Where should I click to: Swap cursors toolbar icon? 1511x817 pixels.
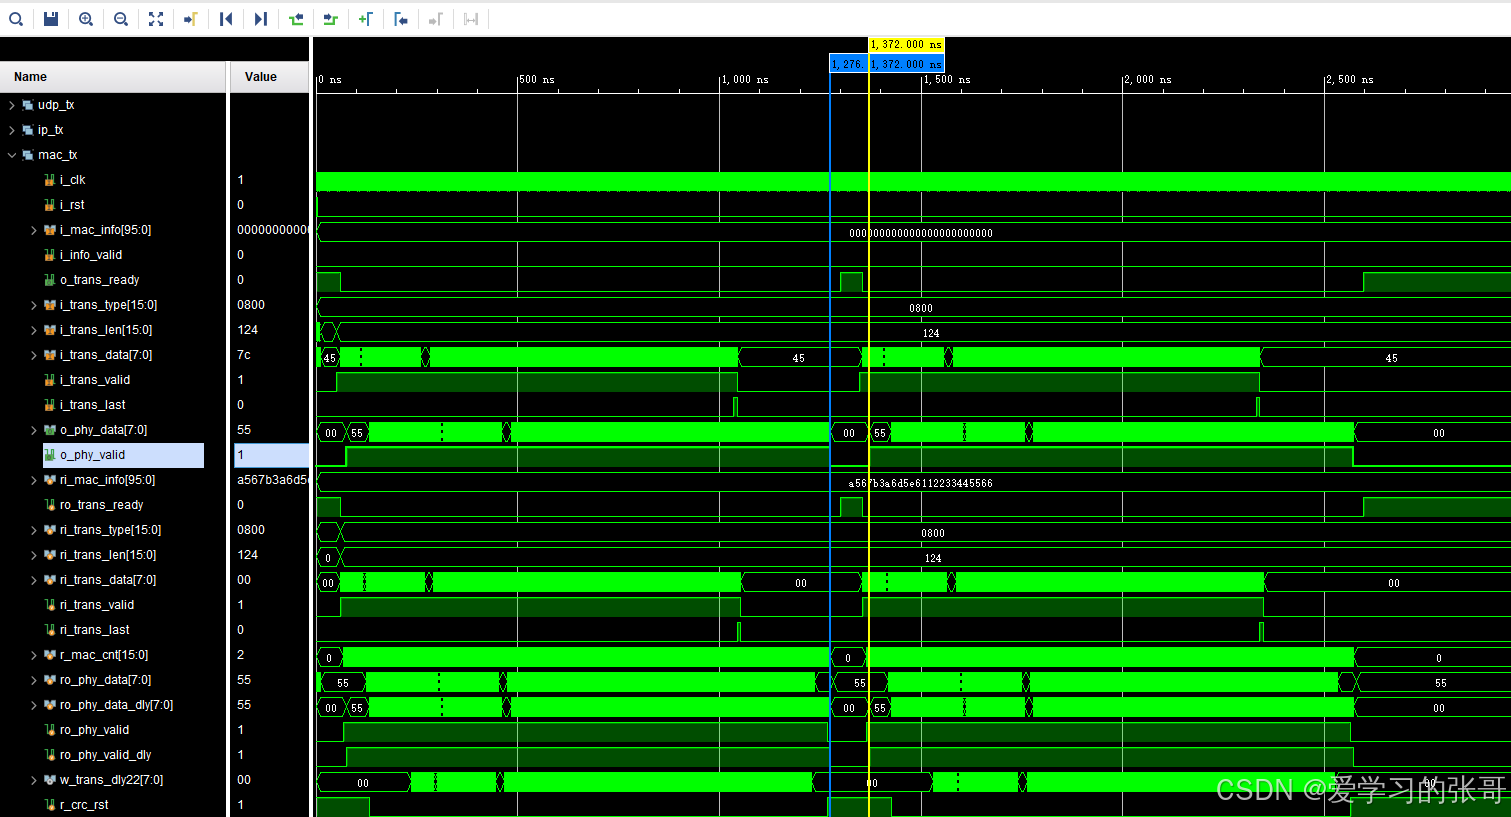(471, 19)
